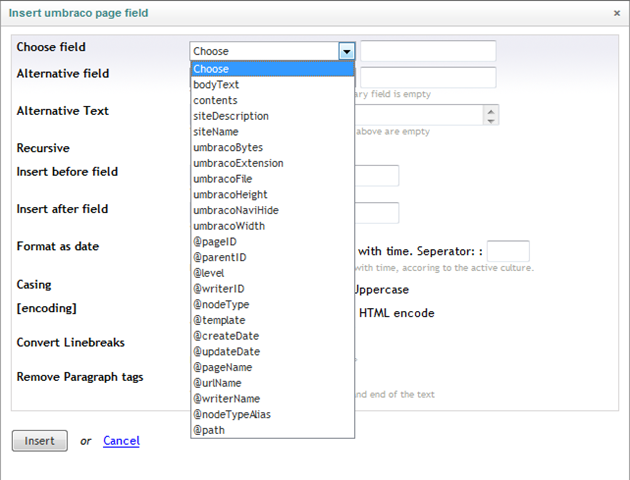The height and width of the screenshot is (480, 630).
Task: Choose the @pageName option
Action: click(x=272, y=367)
